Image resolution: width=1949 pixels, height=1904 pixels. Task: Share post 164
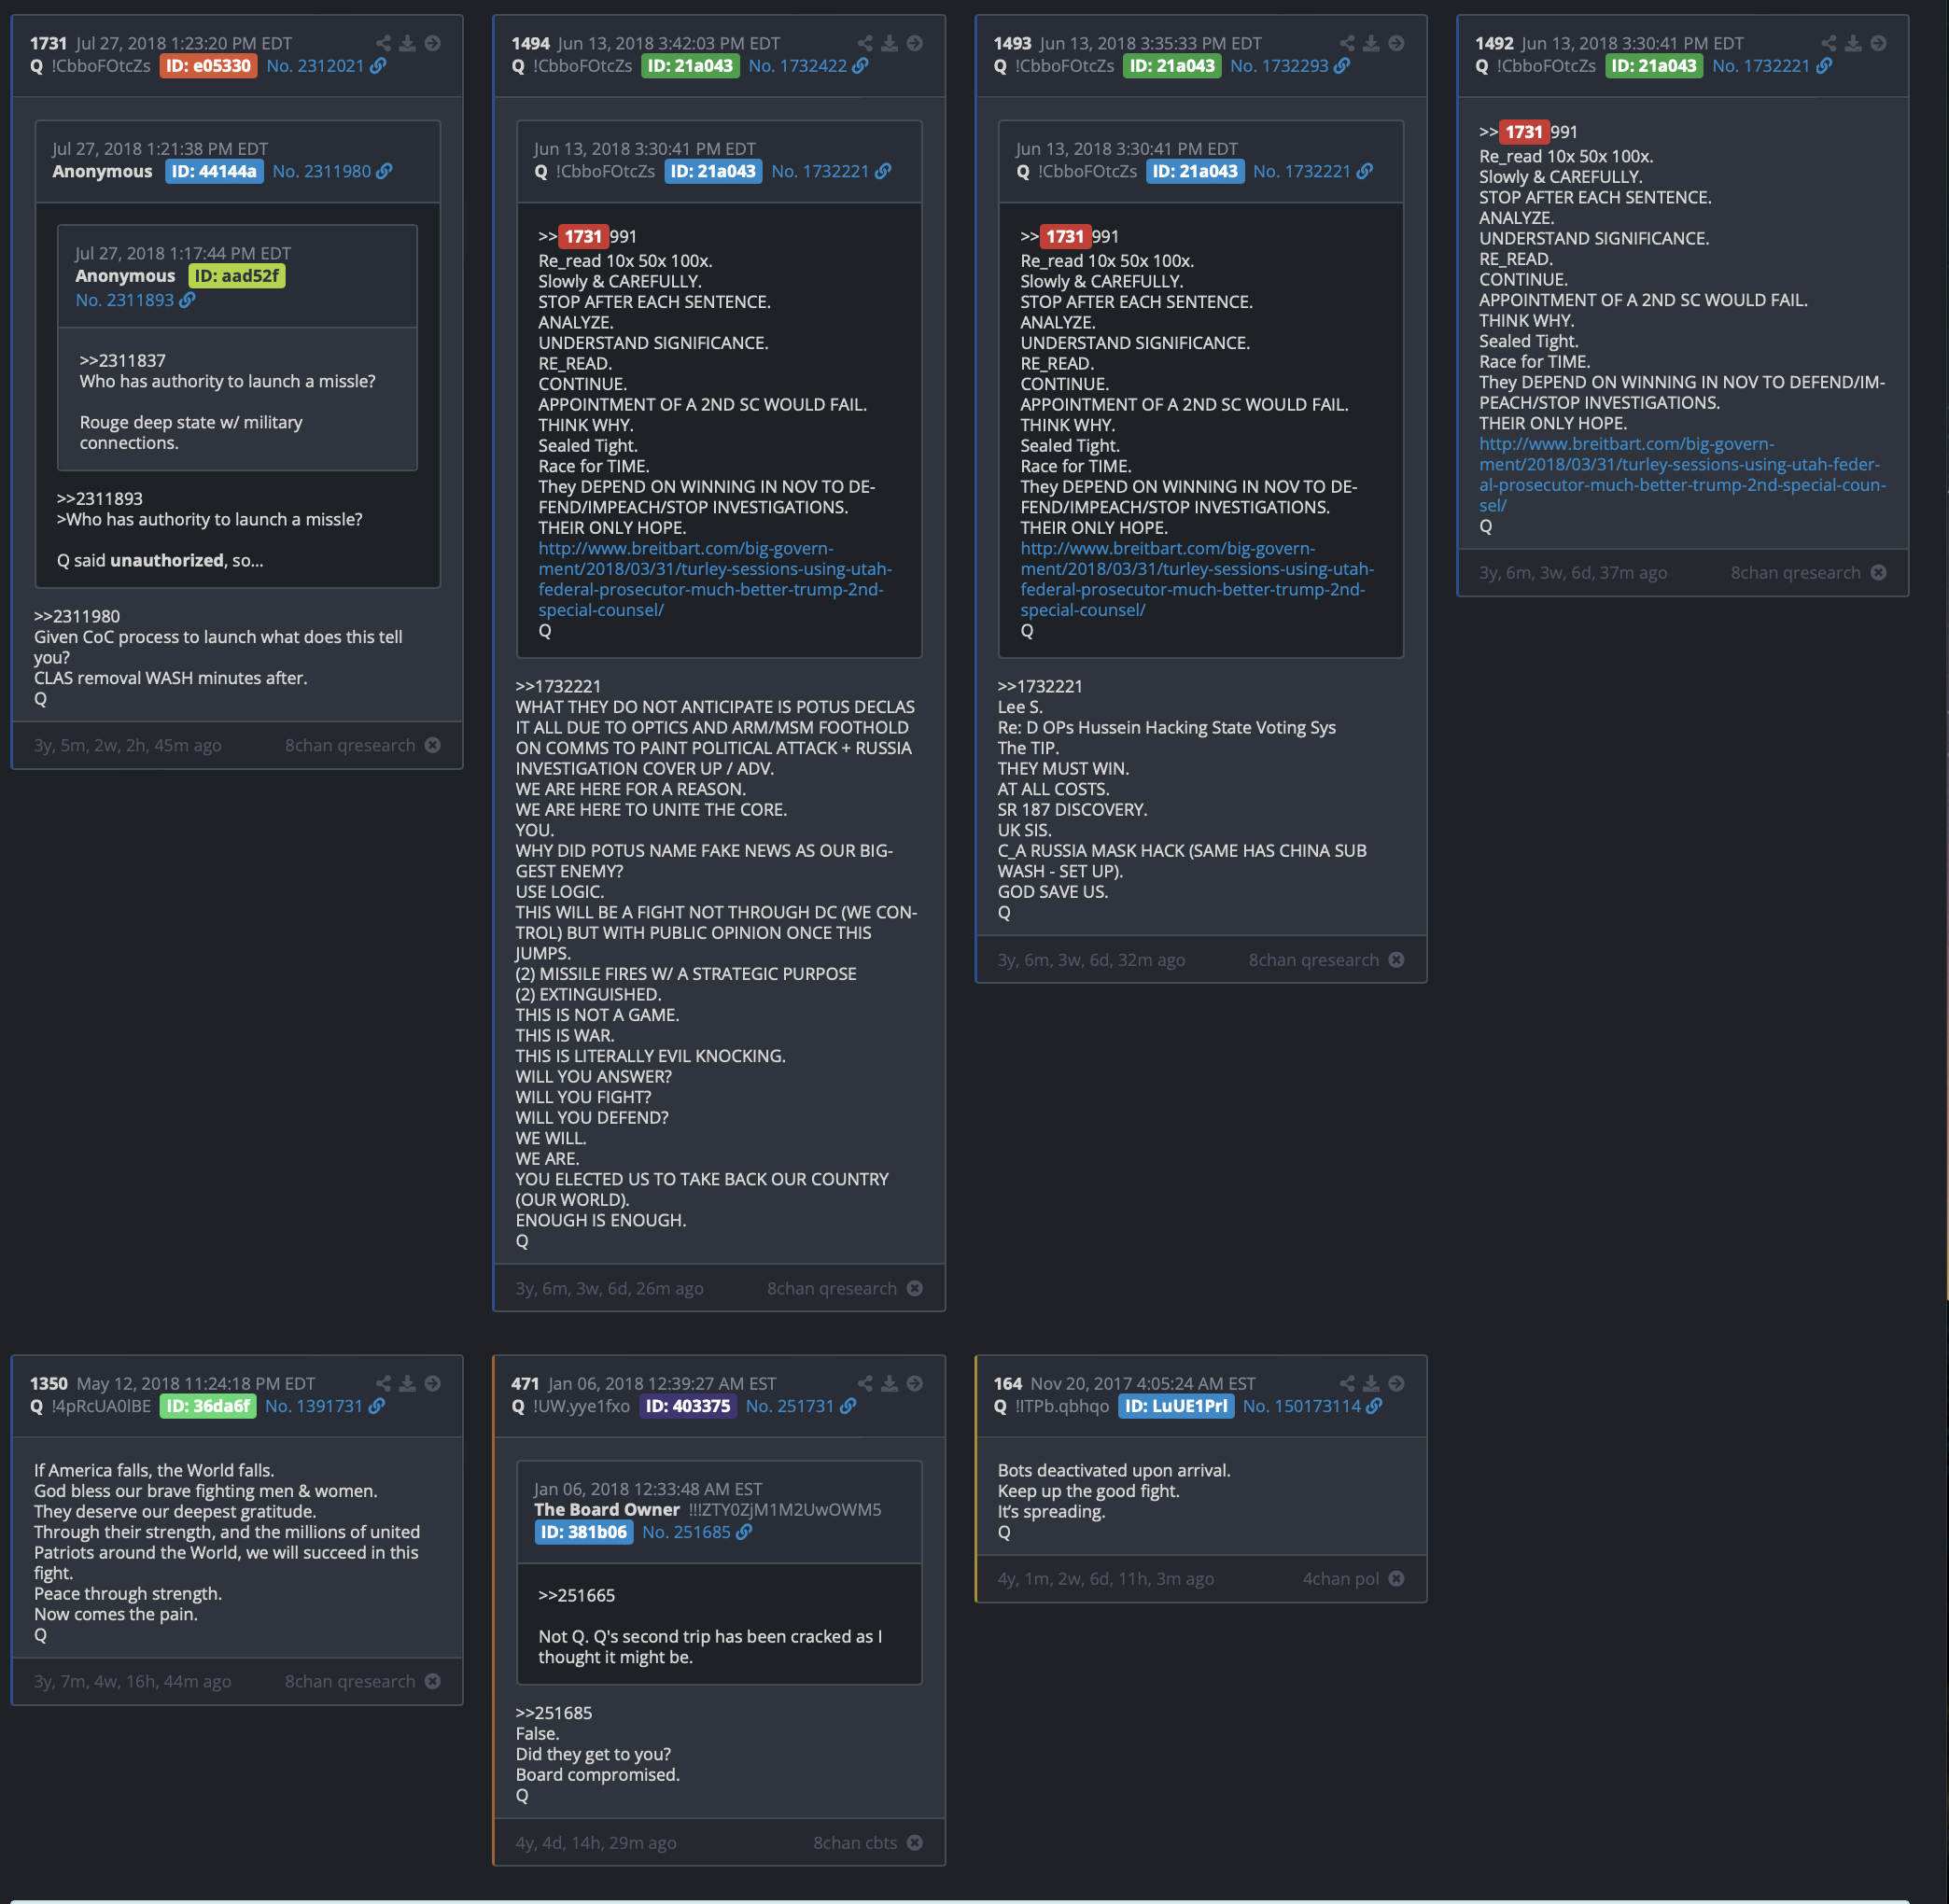click(1347, 1383)
